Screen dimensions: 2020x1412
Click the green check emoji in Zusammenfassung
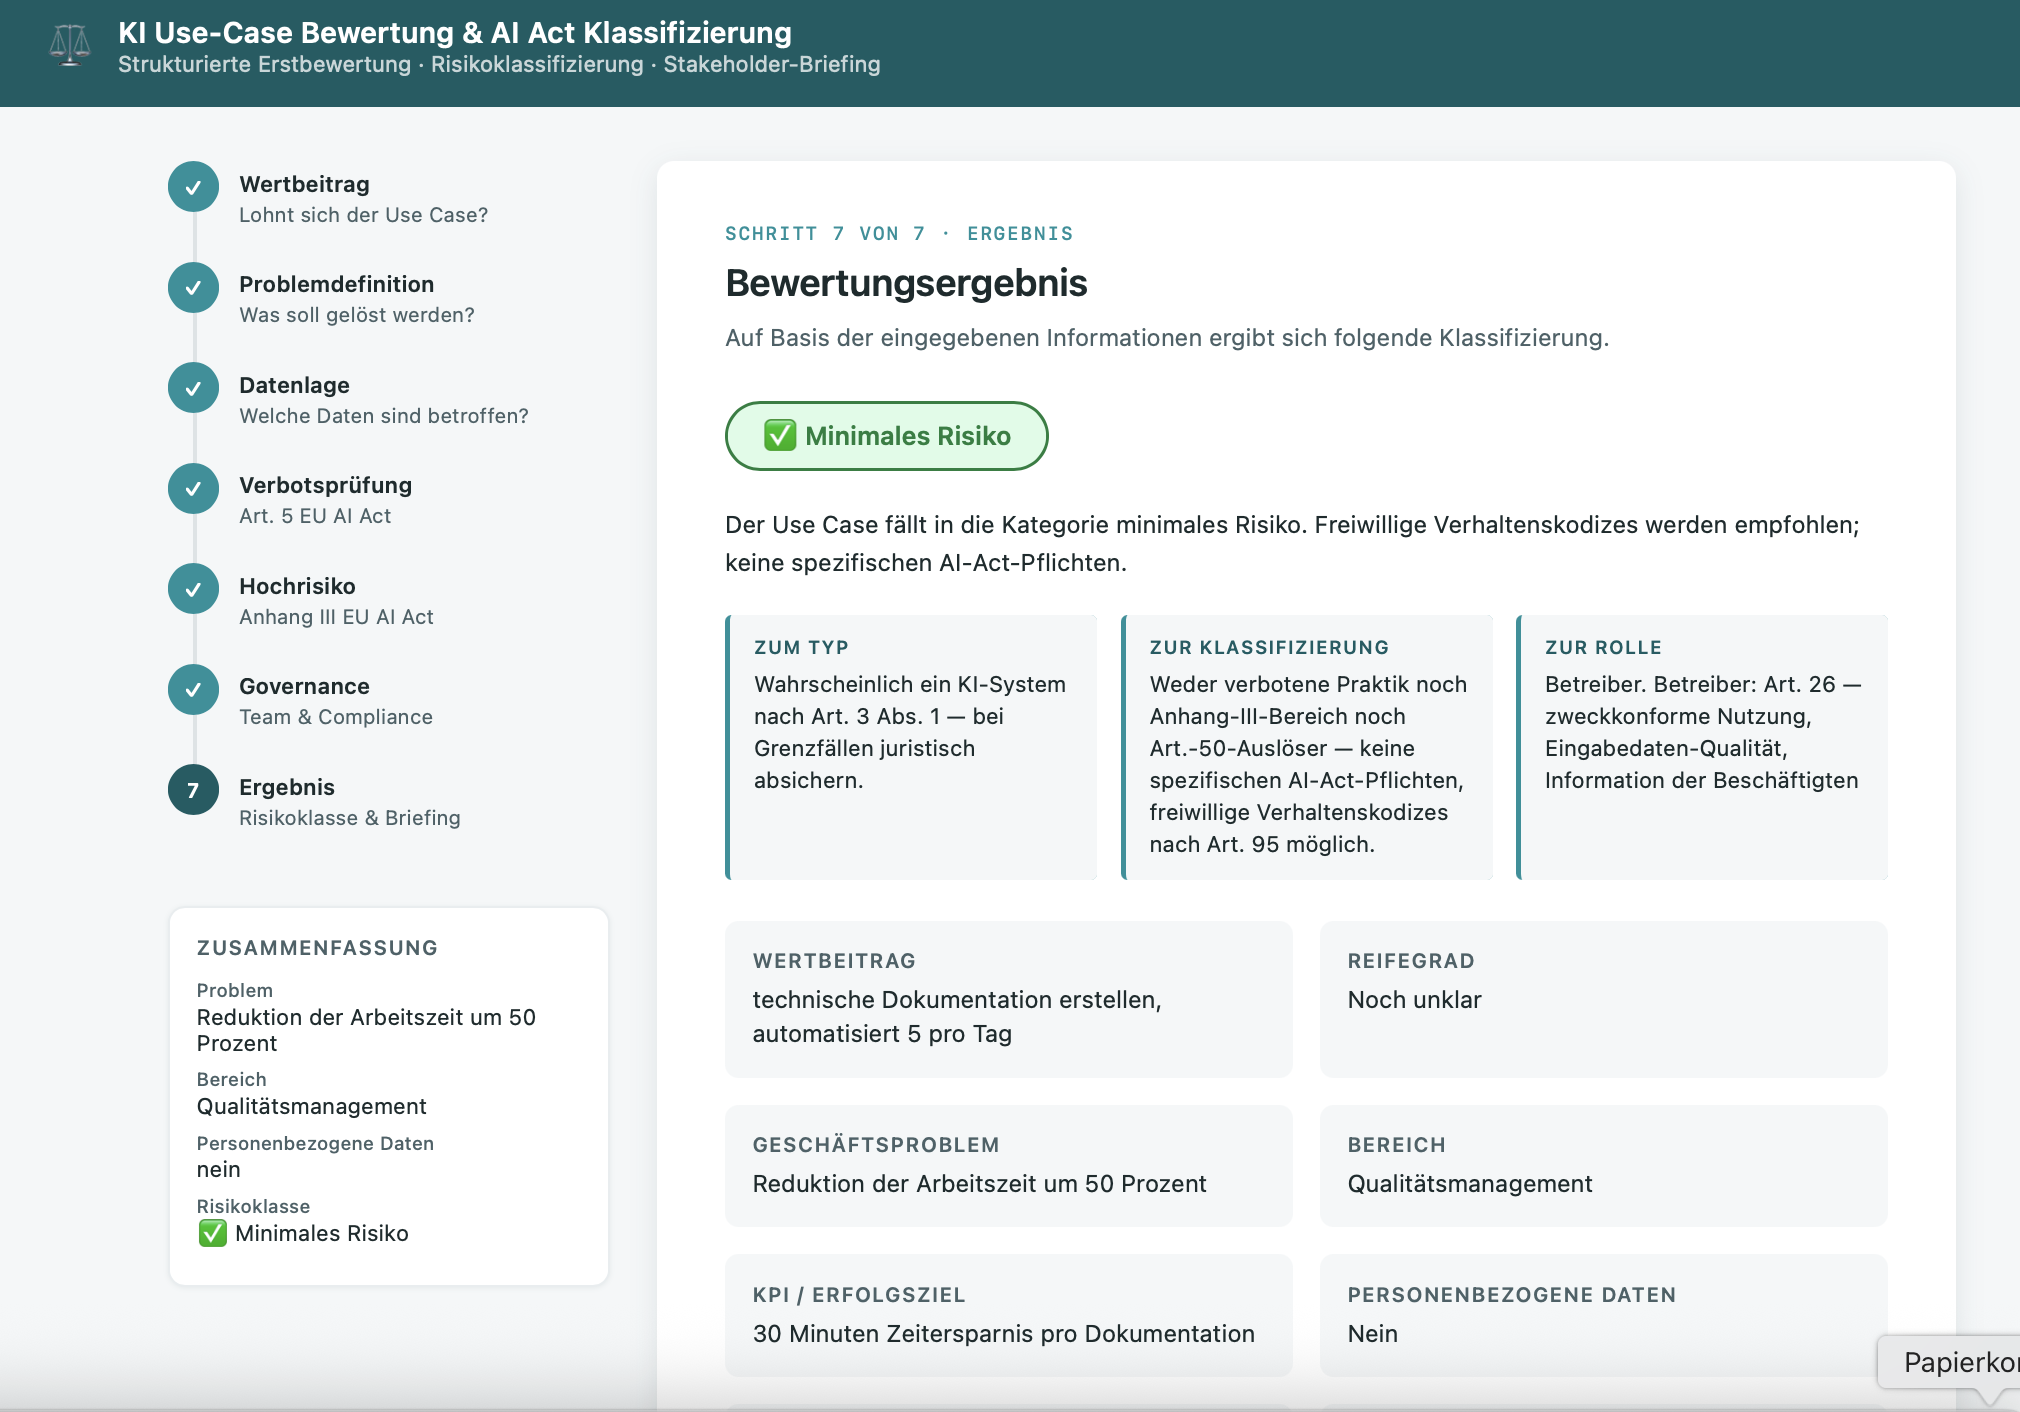(212, 1233)
